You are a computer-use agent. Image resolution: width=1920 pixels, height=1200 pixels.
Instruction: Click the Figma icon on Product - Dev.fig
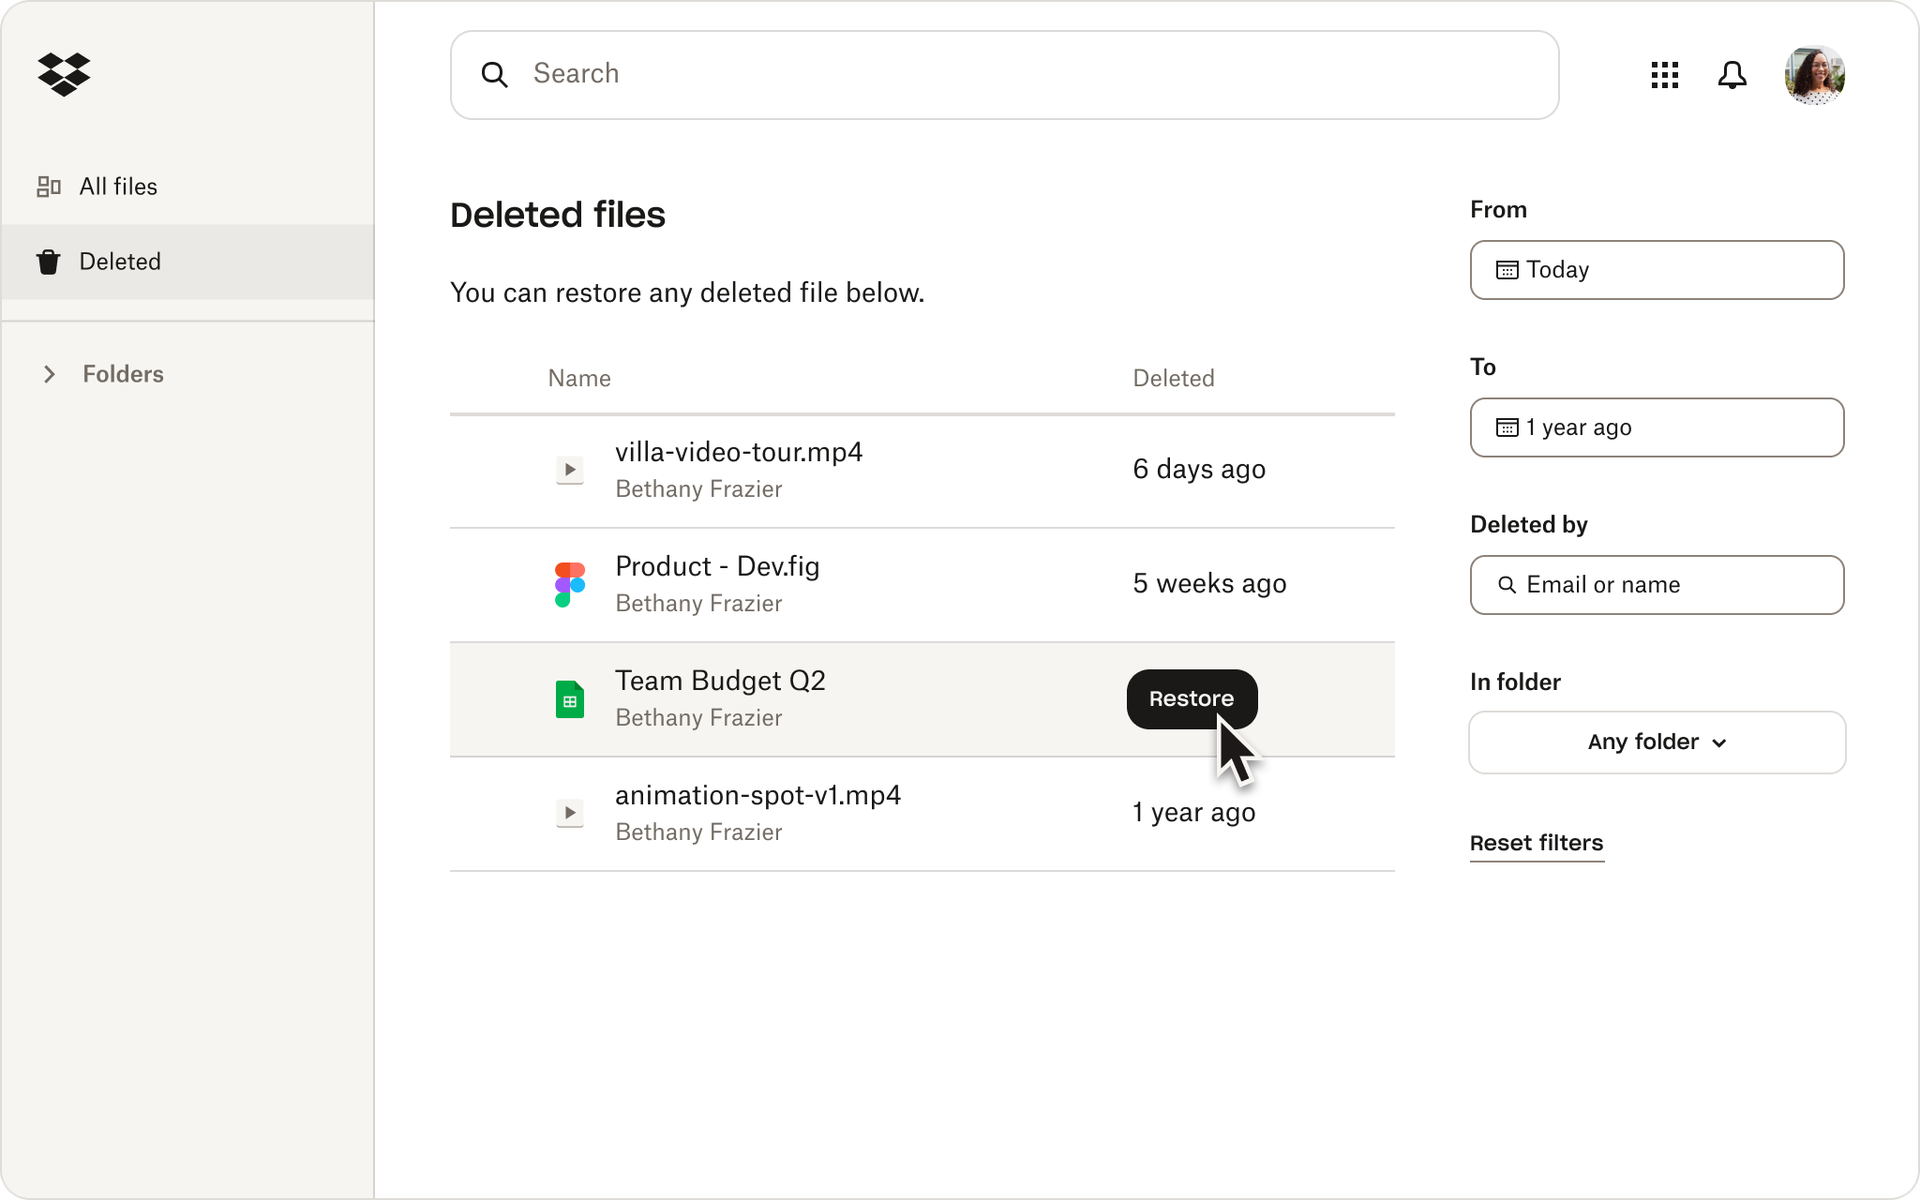tap(569, 584)
